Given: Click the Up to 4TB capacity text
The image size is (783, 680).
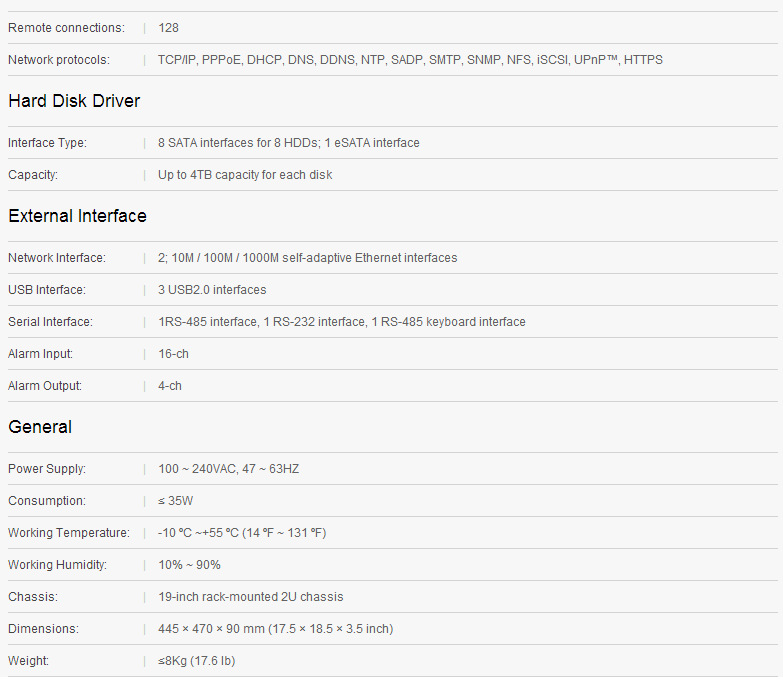Looking at the screenshot, I should pyautogui.click(x=245, y=175).
